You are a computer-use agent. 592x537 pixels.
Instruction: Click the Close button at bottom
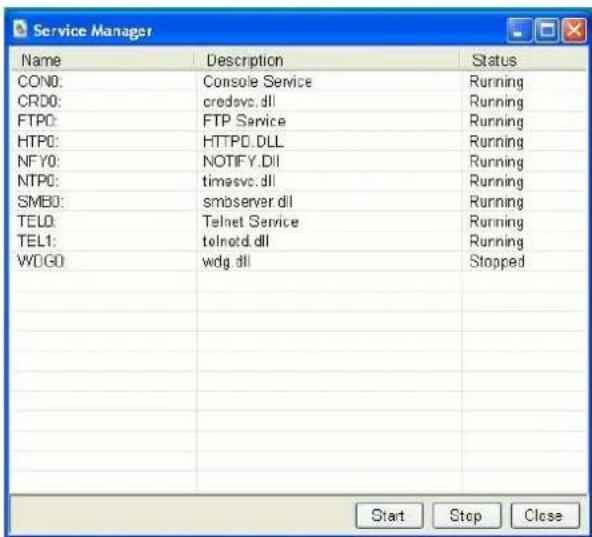[x=545, y=515]
